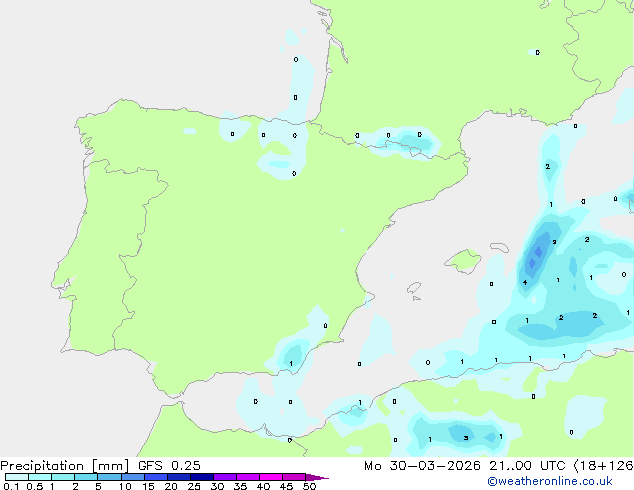Pick the 0.1–0.5 mm lightest cyan legend swatch

pos(17,477)
